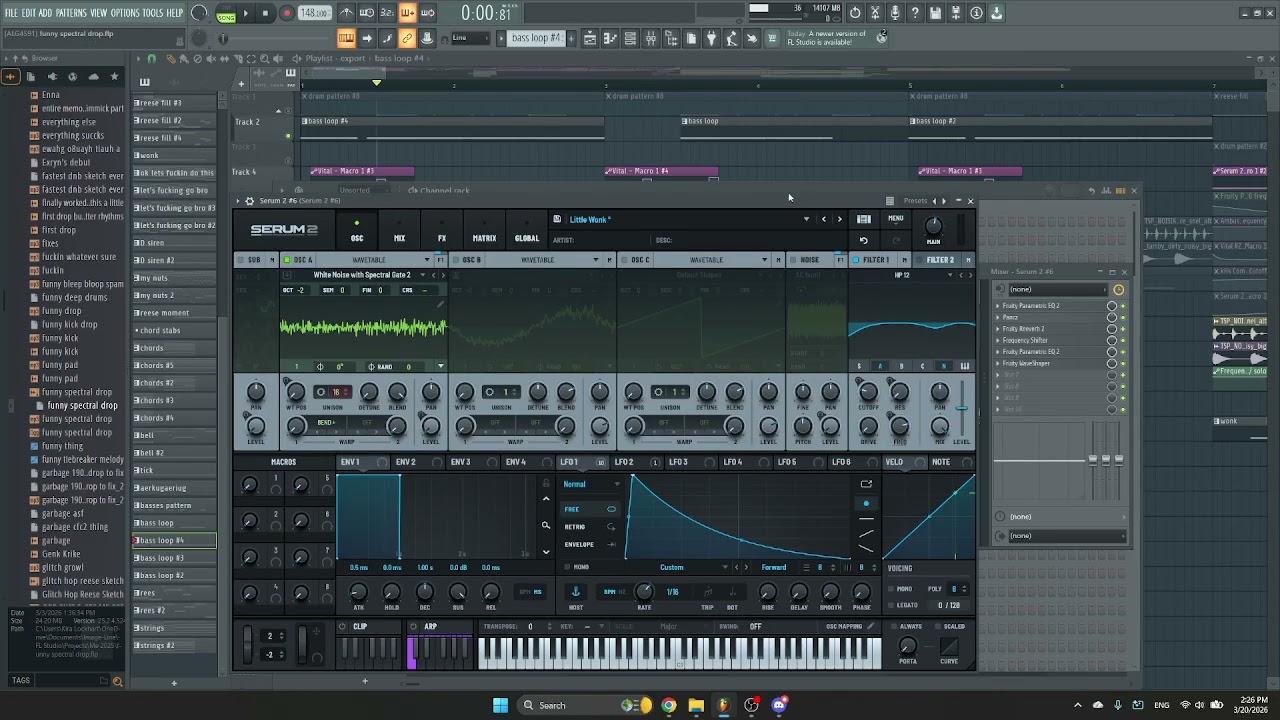Open the White Noise wavetable selector dropdown
Screen dimensions: 1280x720
(x=421, y=275)
